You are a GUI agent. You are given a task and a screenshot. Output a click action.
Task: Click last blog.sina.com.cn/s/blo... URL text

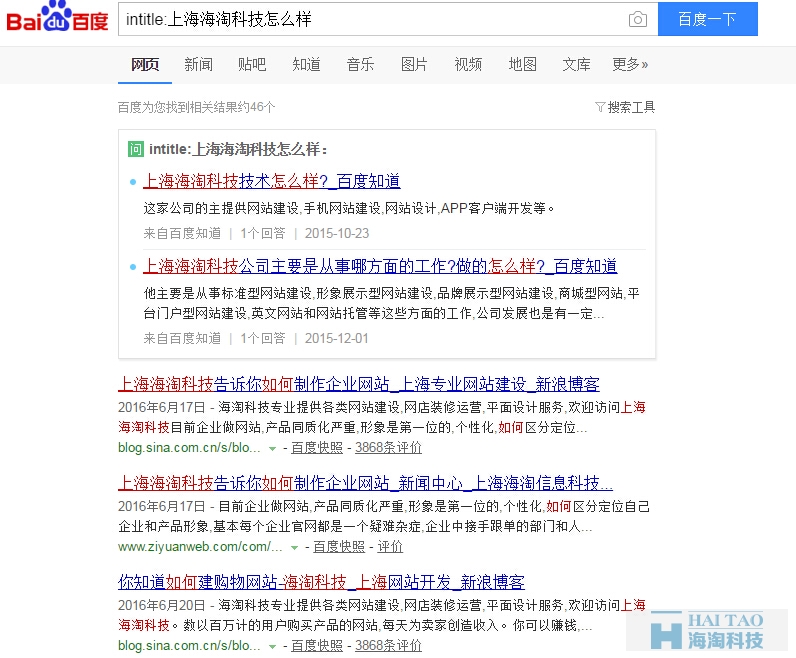coord(189,645)
